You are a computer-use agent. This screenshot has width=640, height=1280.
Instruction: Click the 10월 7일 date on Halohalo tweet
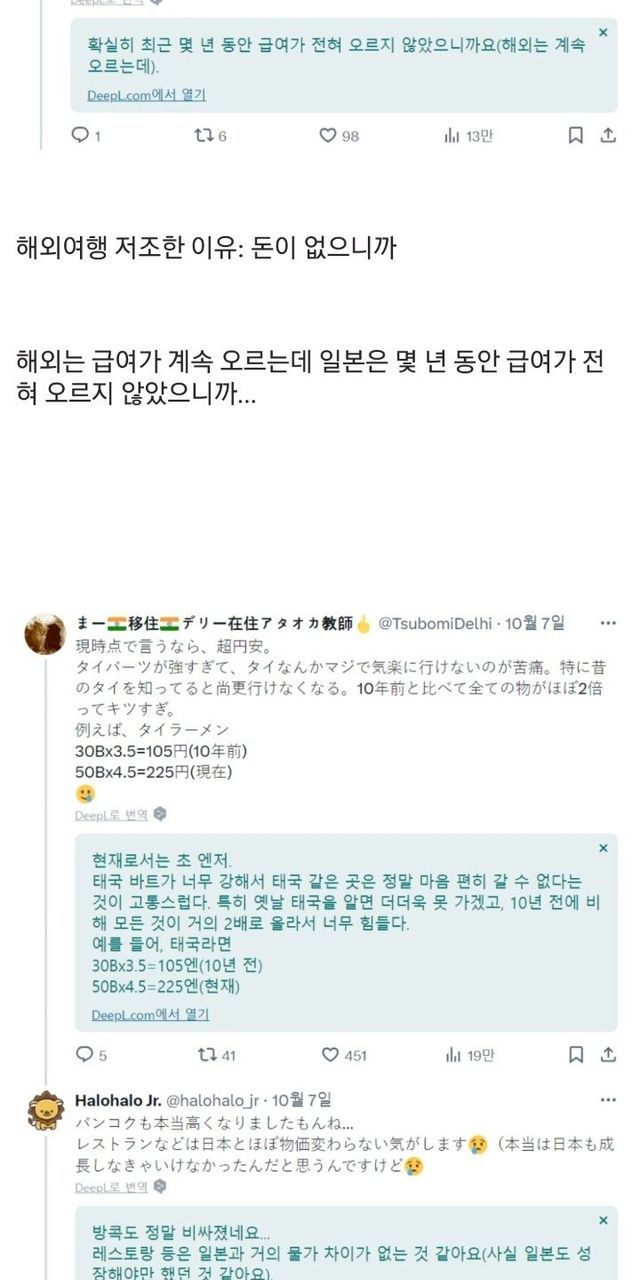(x=303, y=1100)
